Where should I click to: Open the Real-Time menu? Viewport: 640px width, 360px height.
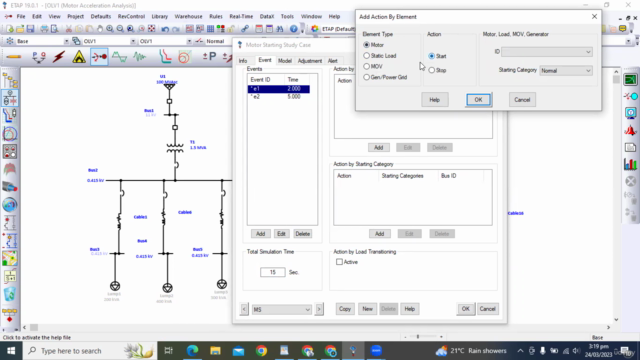pos(241,16)
